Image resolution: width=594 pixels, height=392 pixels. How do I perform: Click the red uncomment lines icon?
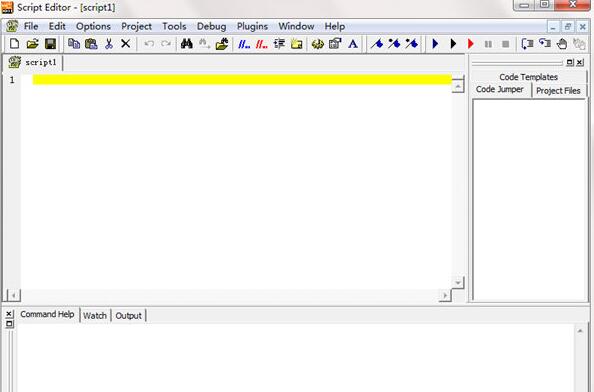[261, 44]
